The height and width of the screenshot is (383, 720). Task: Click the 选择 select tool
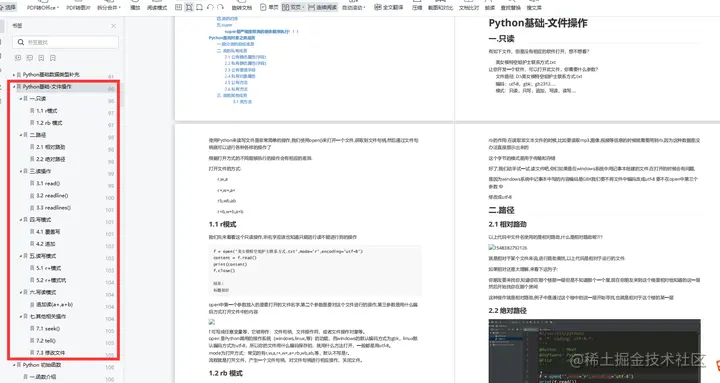click(x=8, y=7)
